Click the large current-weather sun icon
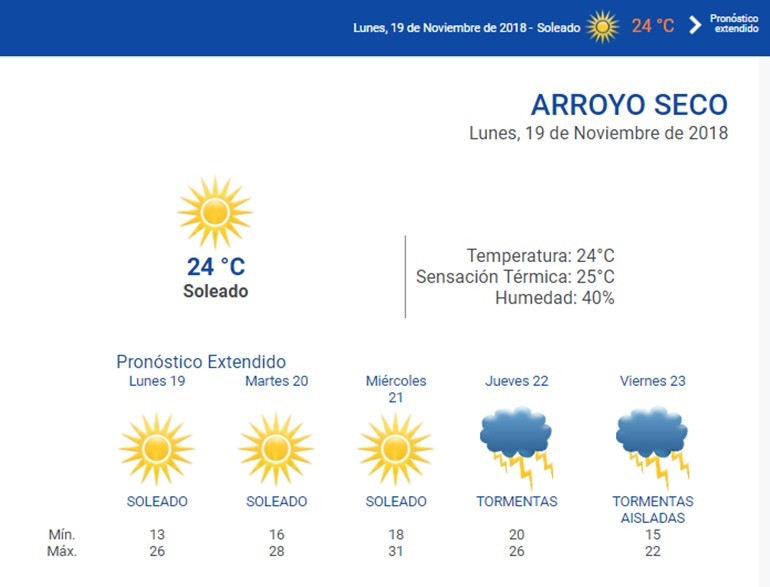This screenshot has height=587, width=770. coord(215,212)
